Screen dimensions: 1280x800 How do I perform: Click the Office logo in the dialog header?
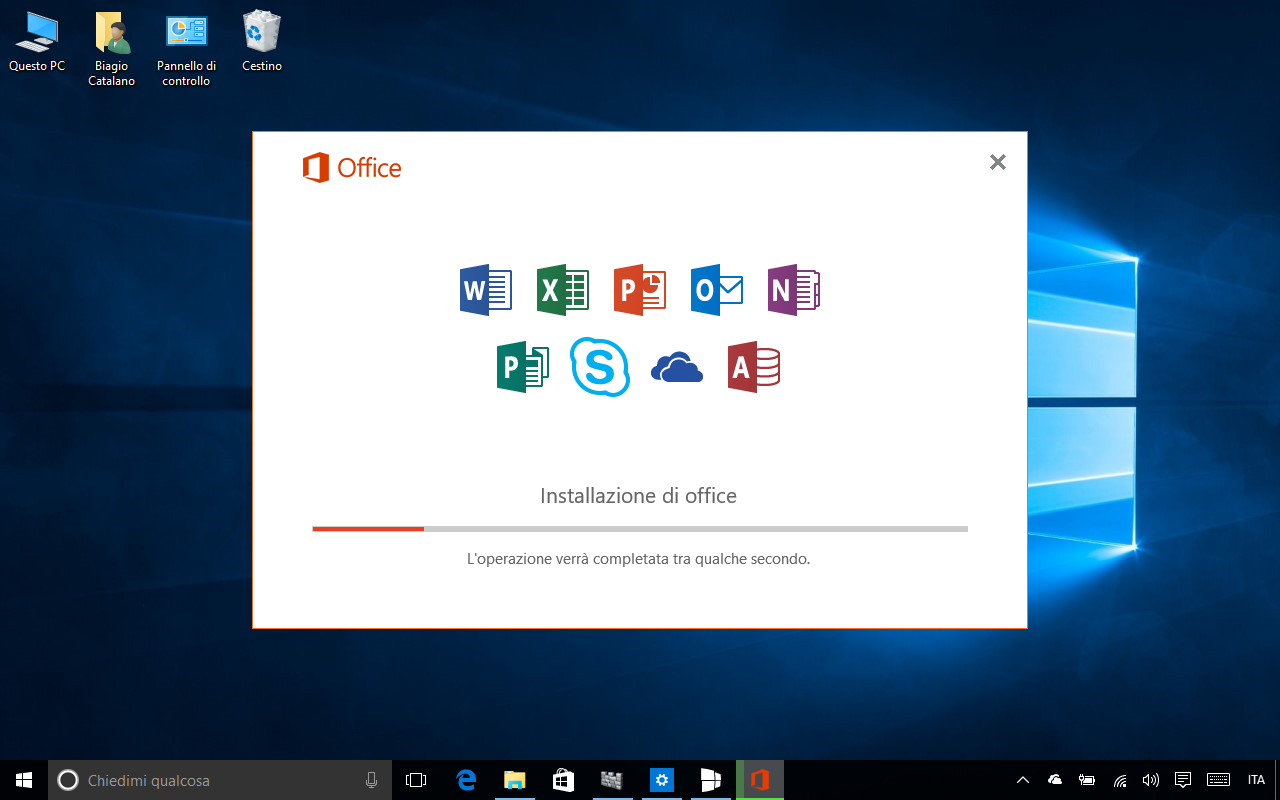pos(352,168)
